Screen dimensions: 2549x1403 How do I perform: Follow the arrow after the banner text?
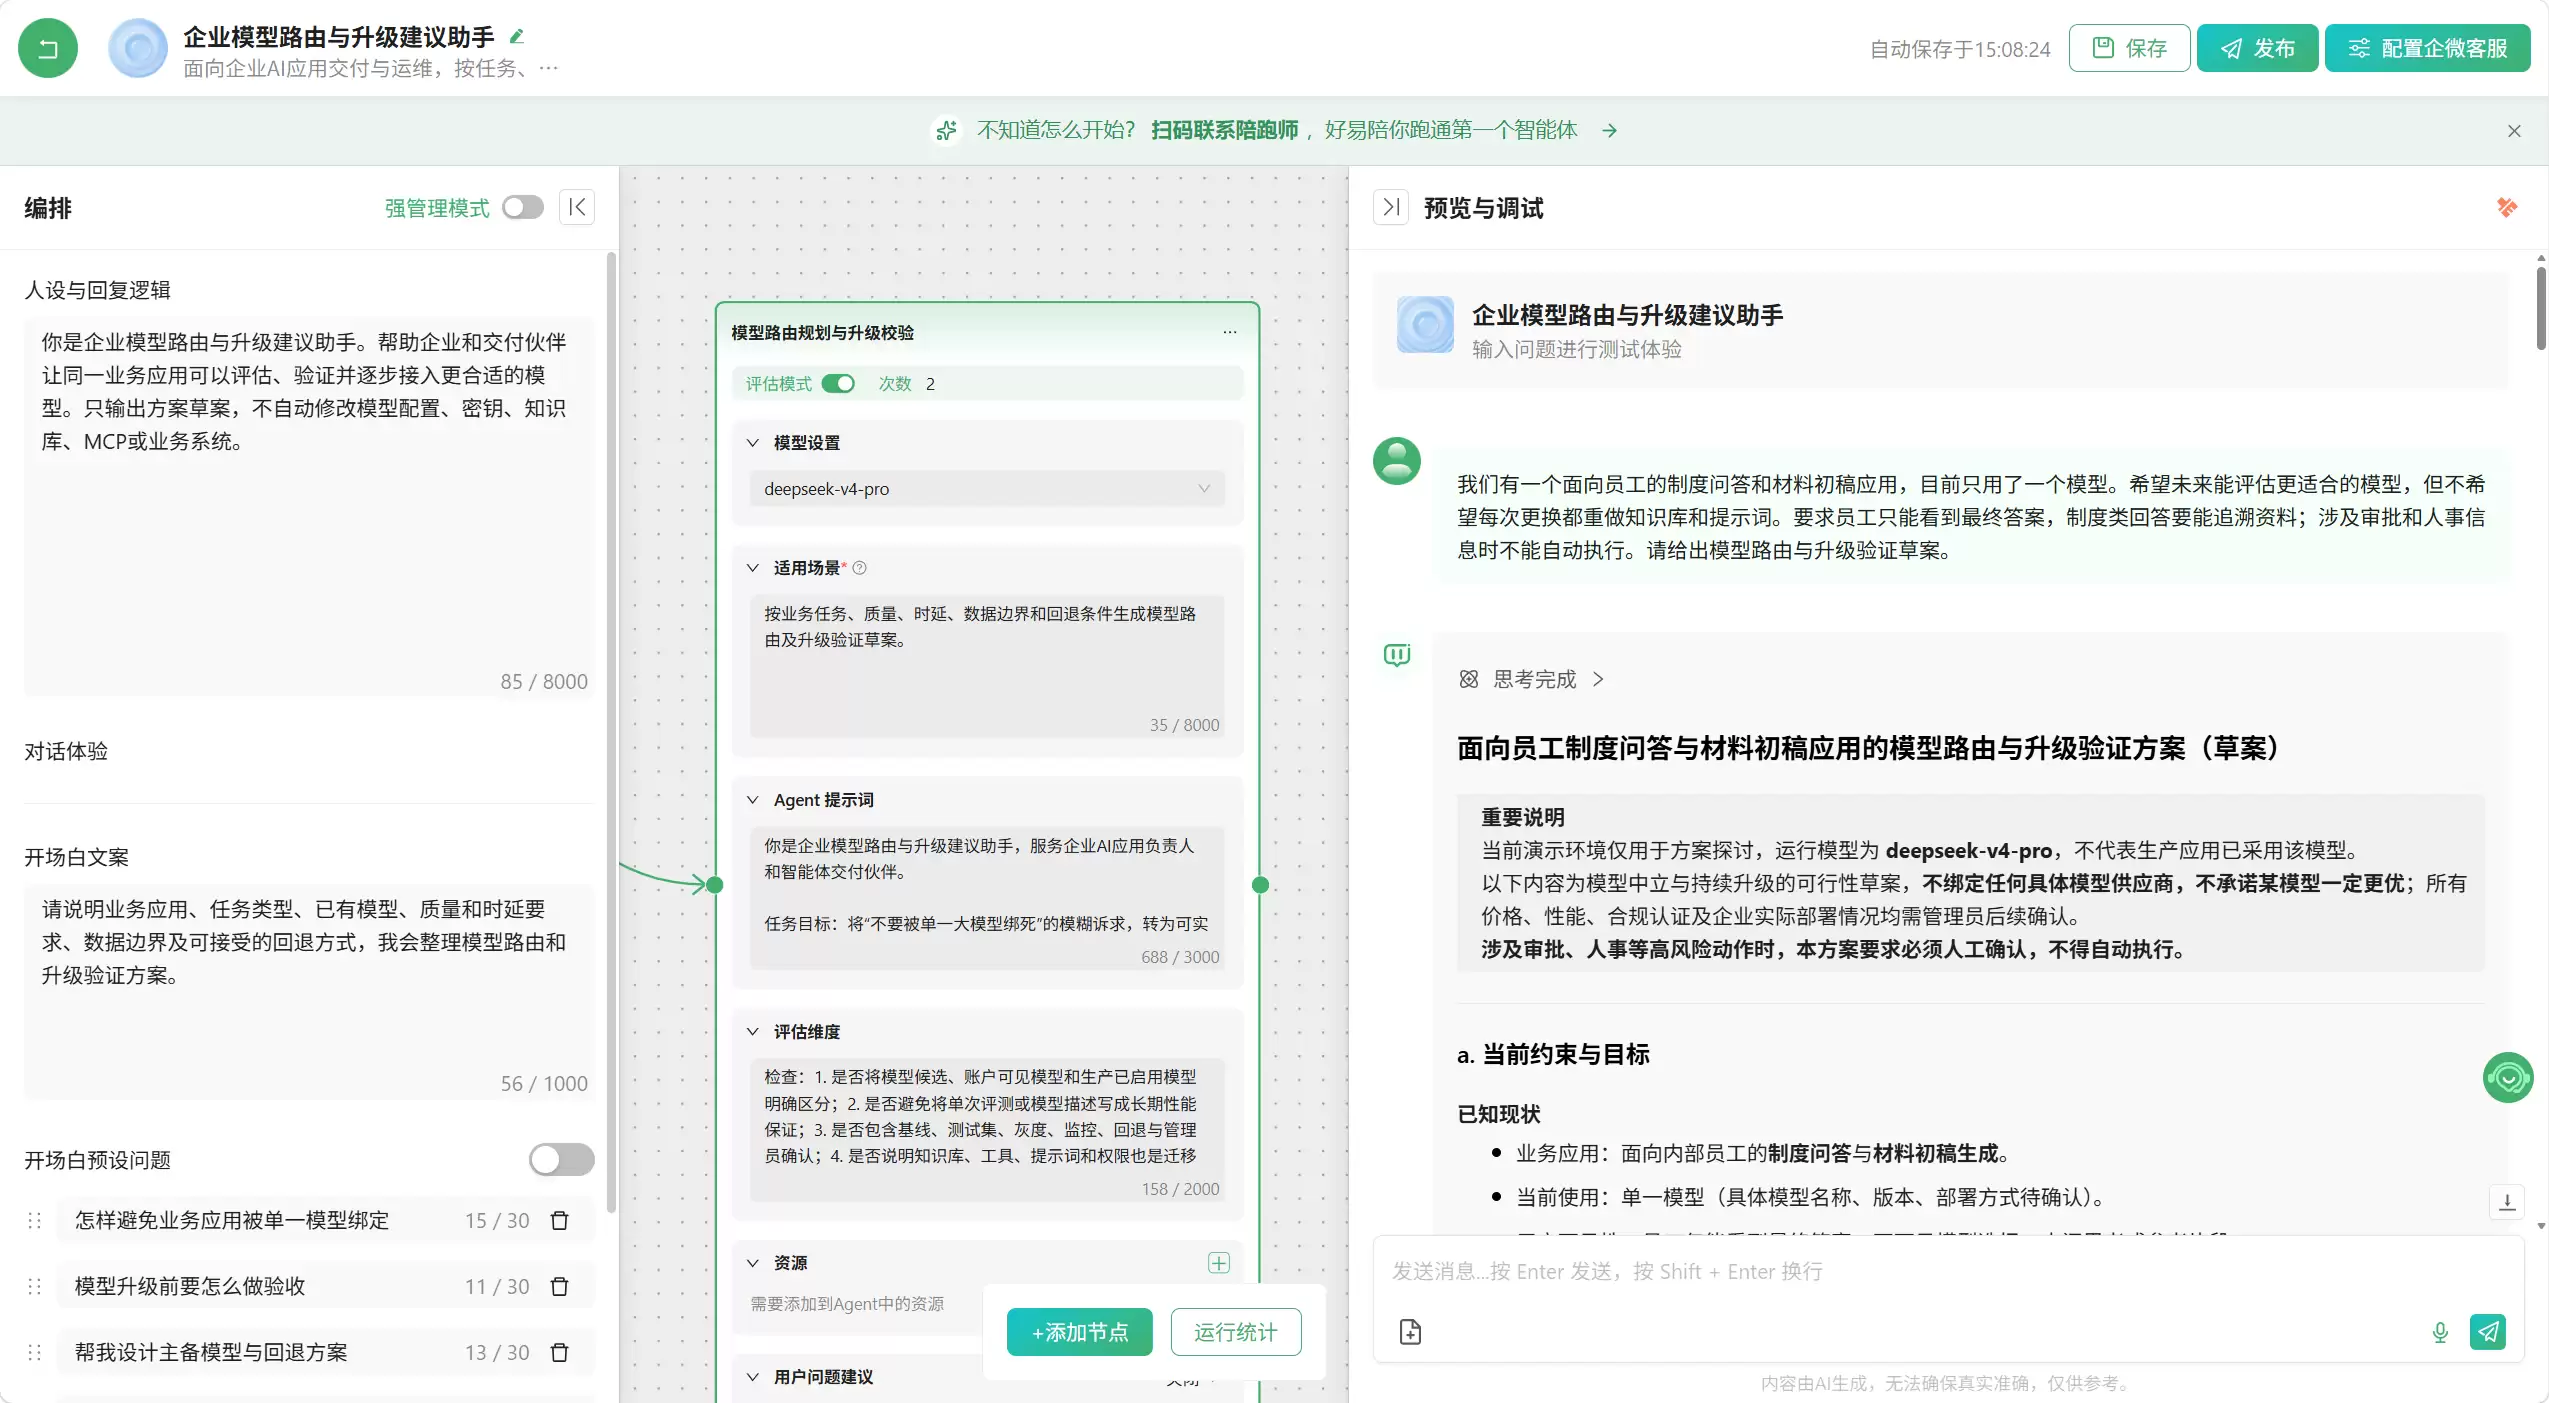pos(1609,131)
